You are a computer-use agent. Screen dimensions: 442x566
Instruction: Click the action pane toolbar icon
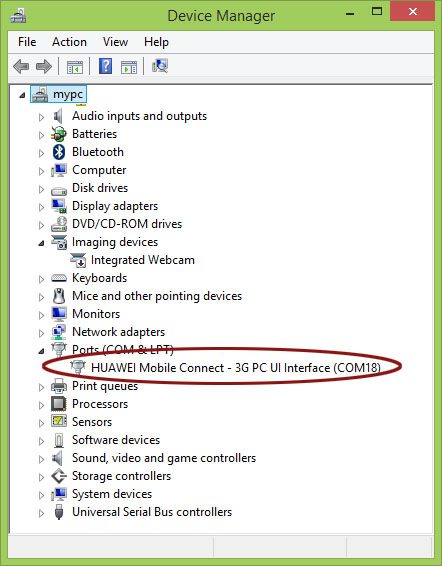(129, 67)
